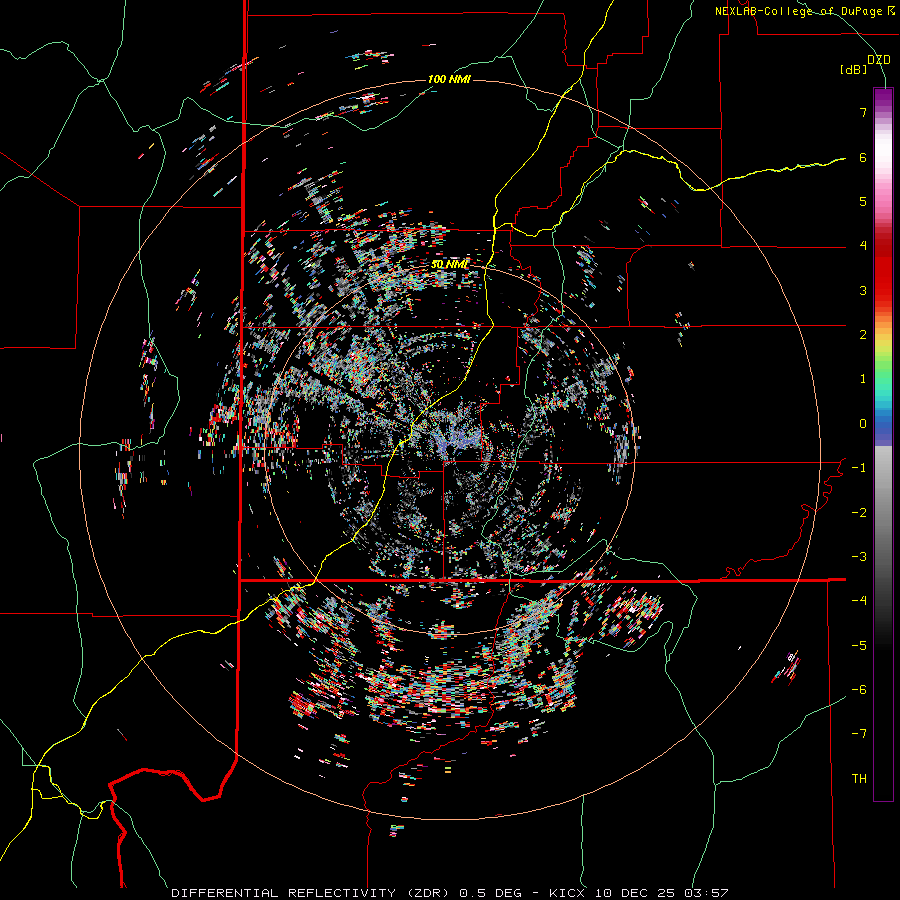Select the -1 dB scale label

[x=859, y=468]
